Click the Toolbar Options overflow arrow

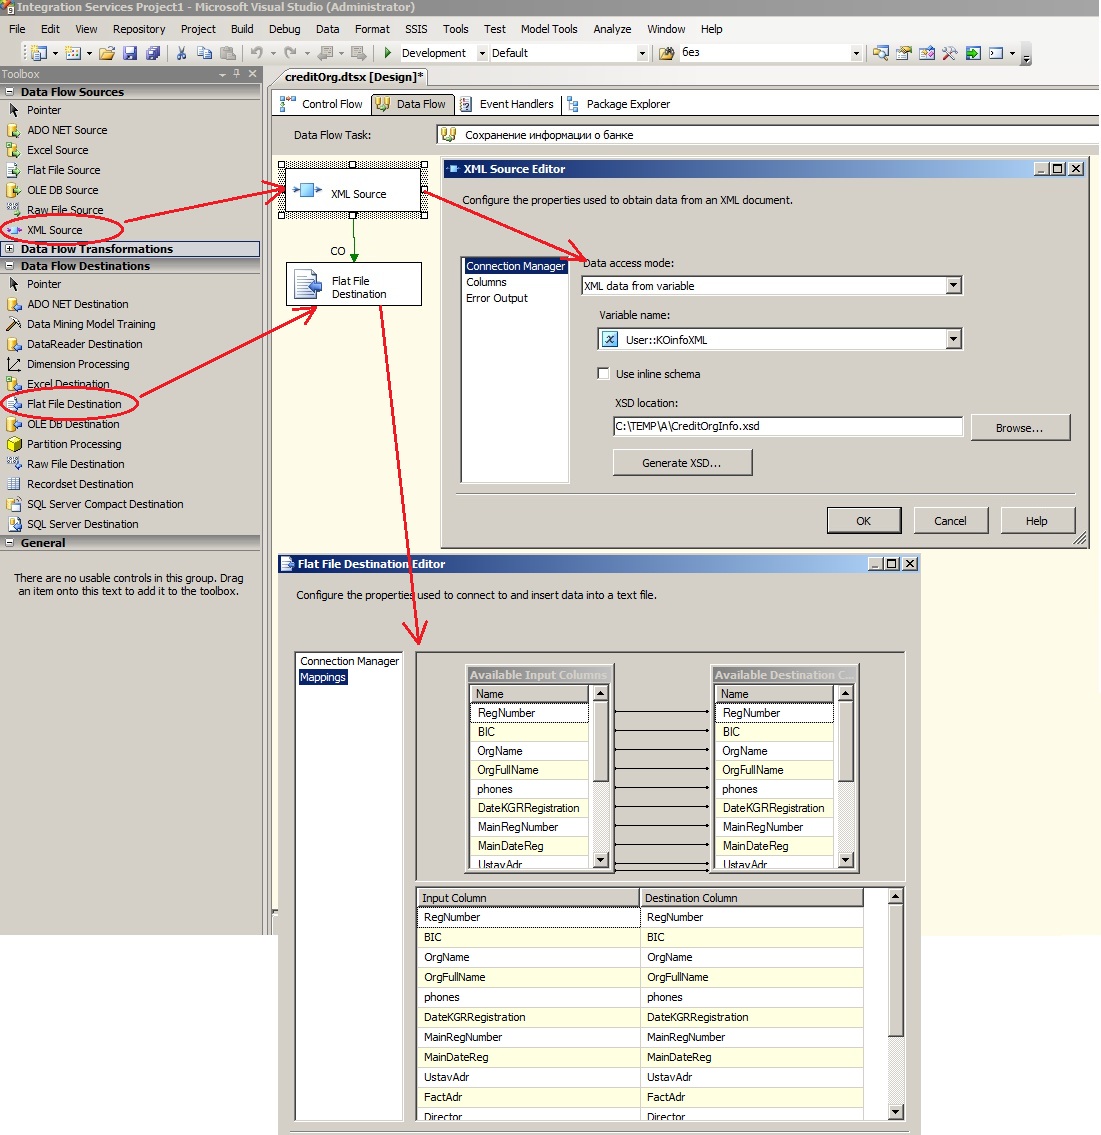(1026, 55)
